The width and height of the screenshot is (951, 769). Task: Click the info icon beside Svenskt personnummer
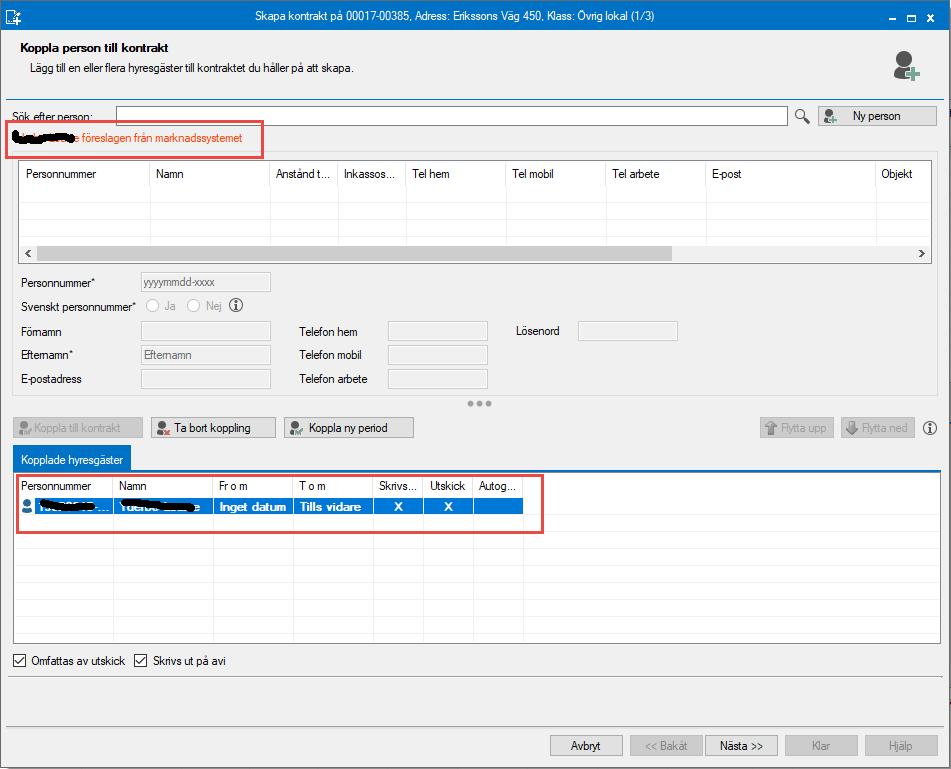[236, 306]
